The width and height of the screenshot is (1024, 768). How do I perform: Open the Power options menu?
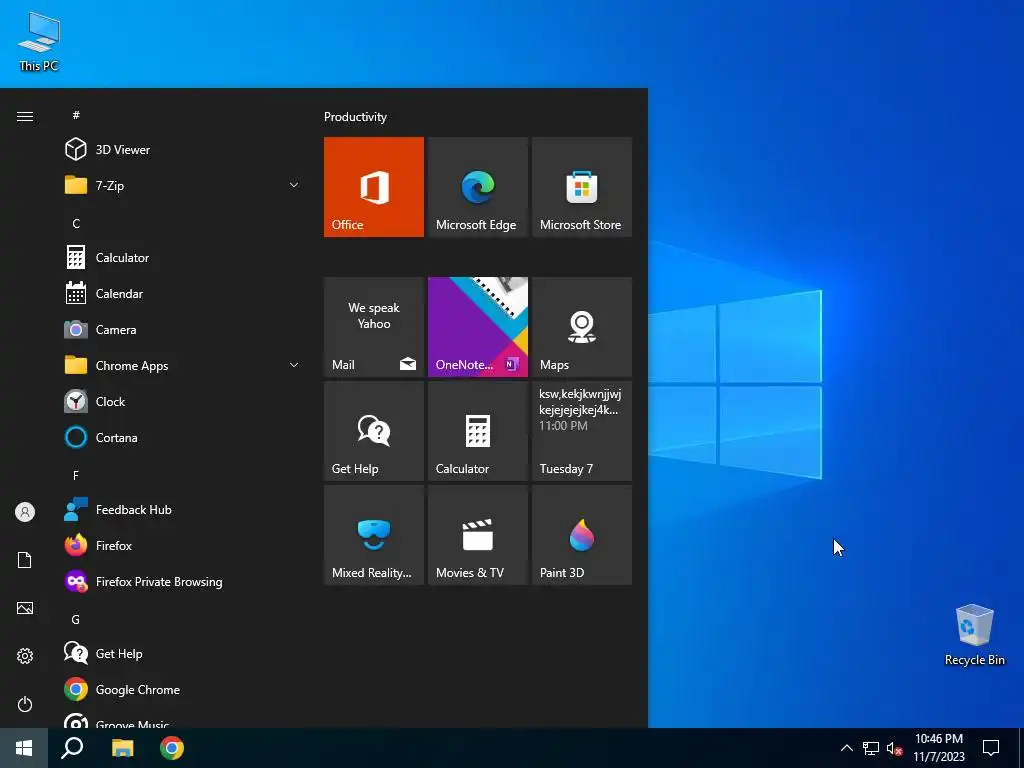[25, 704]
